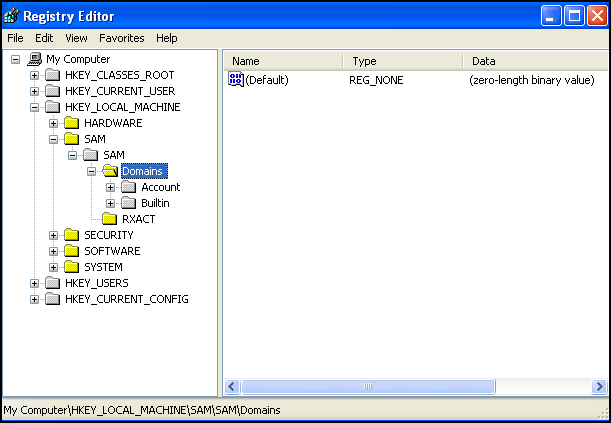Click the HKEY_CURRENT_USER folder icon
The image size is (611, 423).
(53, 91)
